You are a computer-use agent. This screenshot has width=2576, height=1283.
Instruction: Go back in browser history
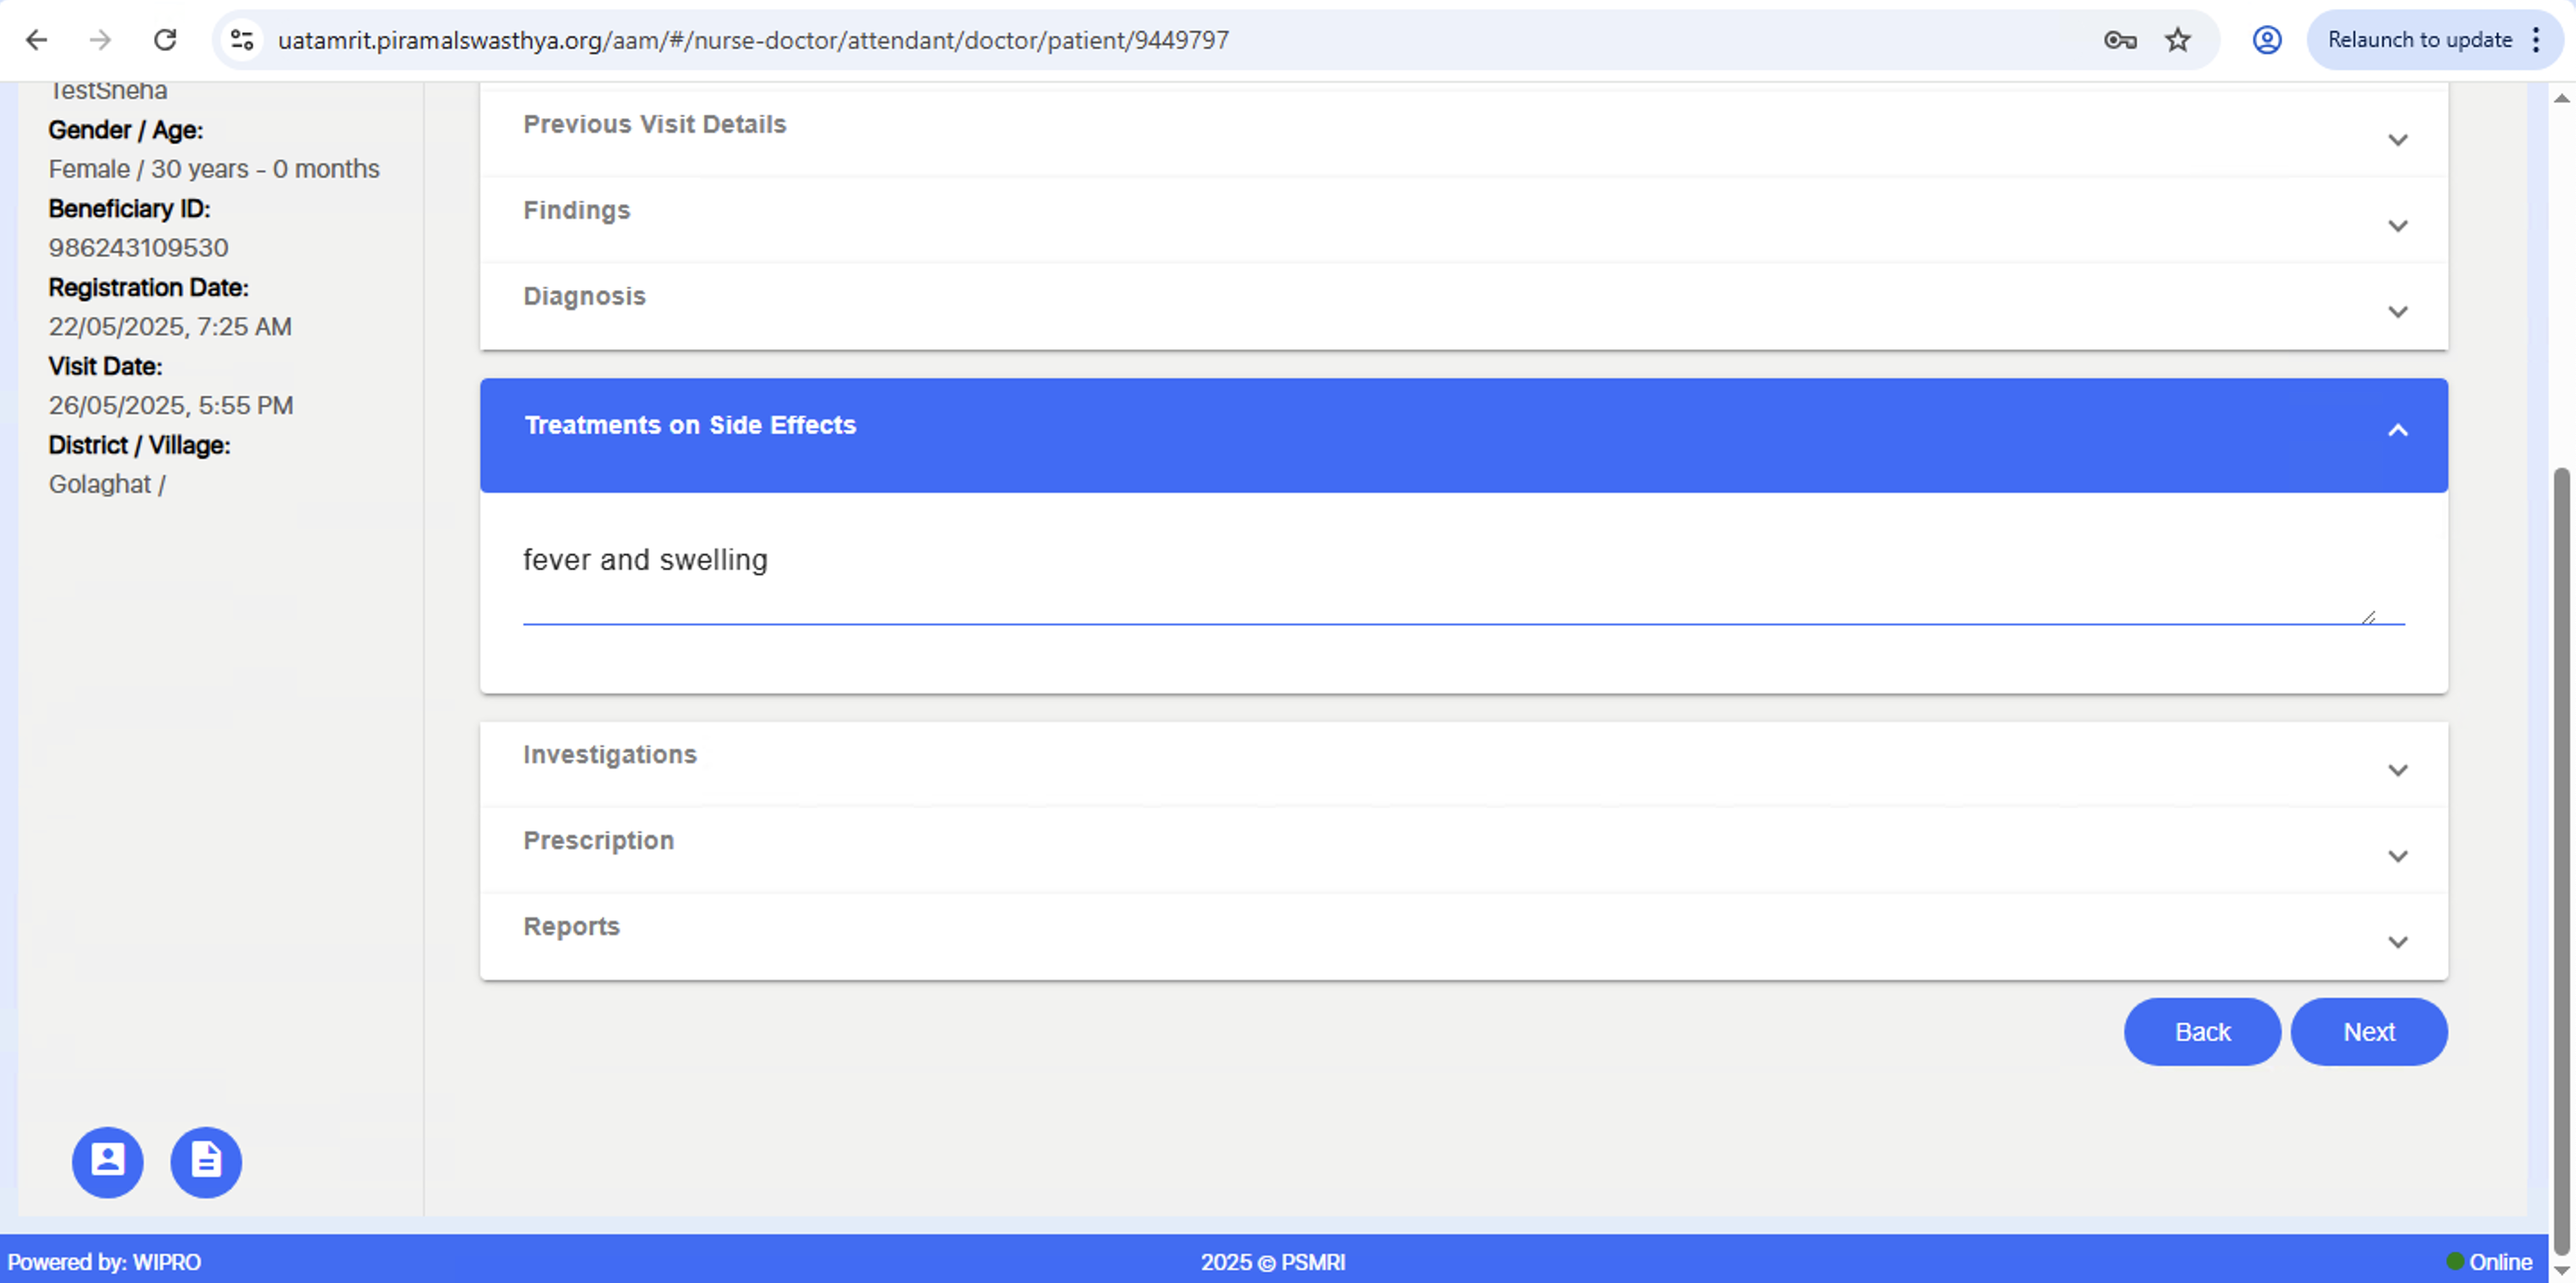(36, 40)
